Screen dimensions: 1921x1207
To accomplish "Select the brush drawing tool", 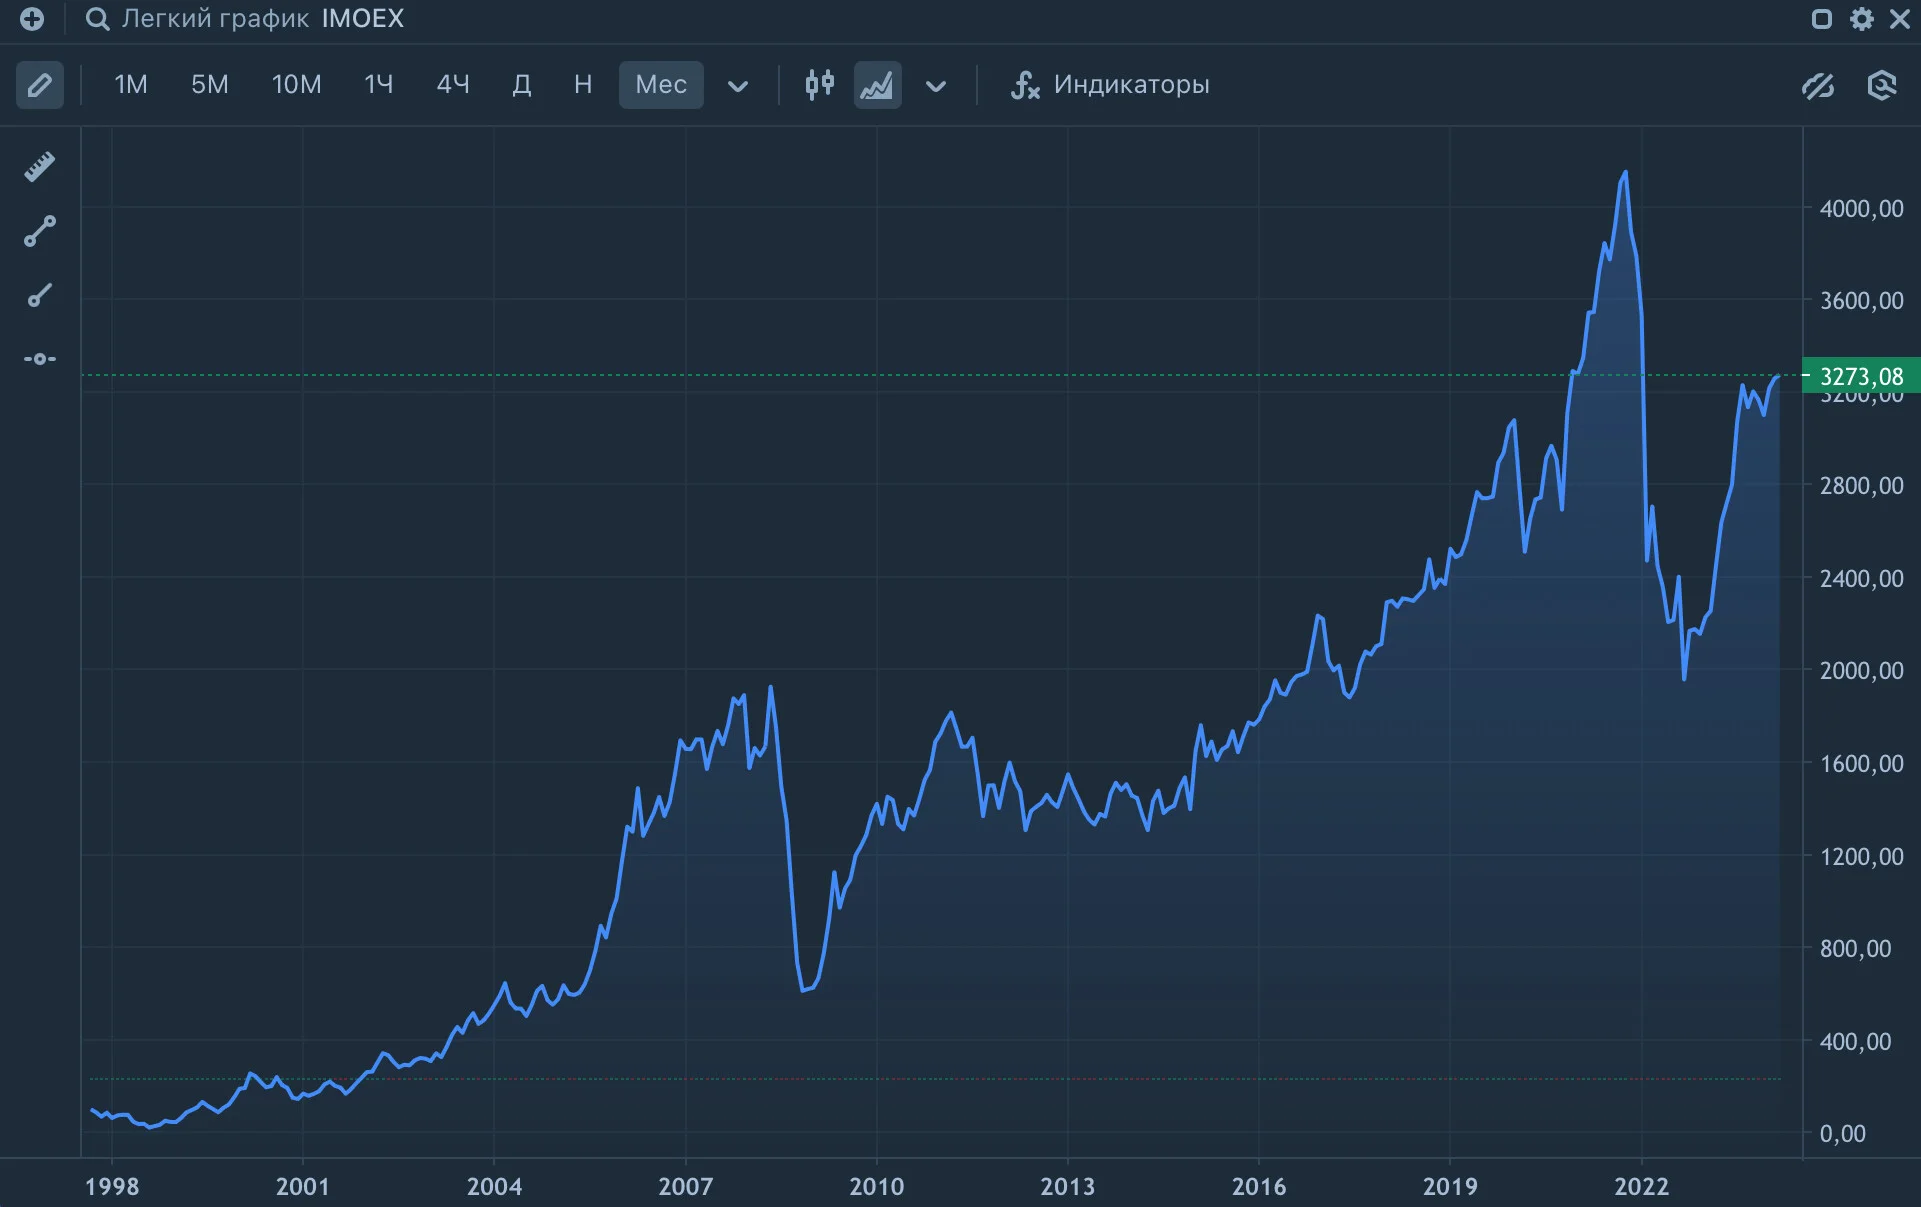I will [x=40, y=295].
